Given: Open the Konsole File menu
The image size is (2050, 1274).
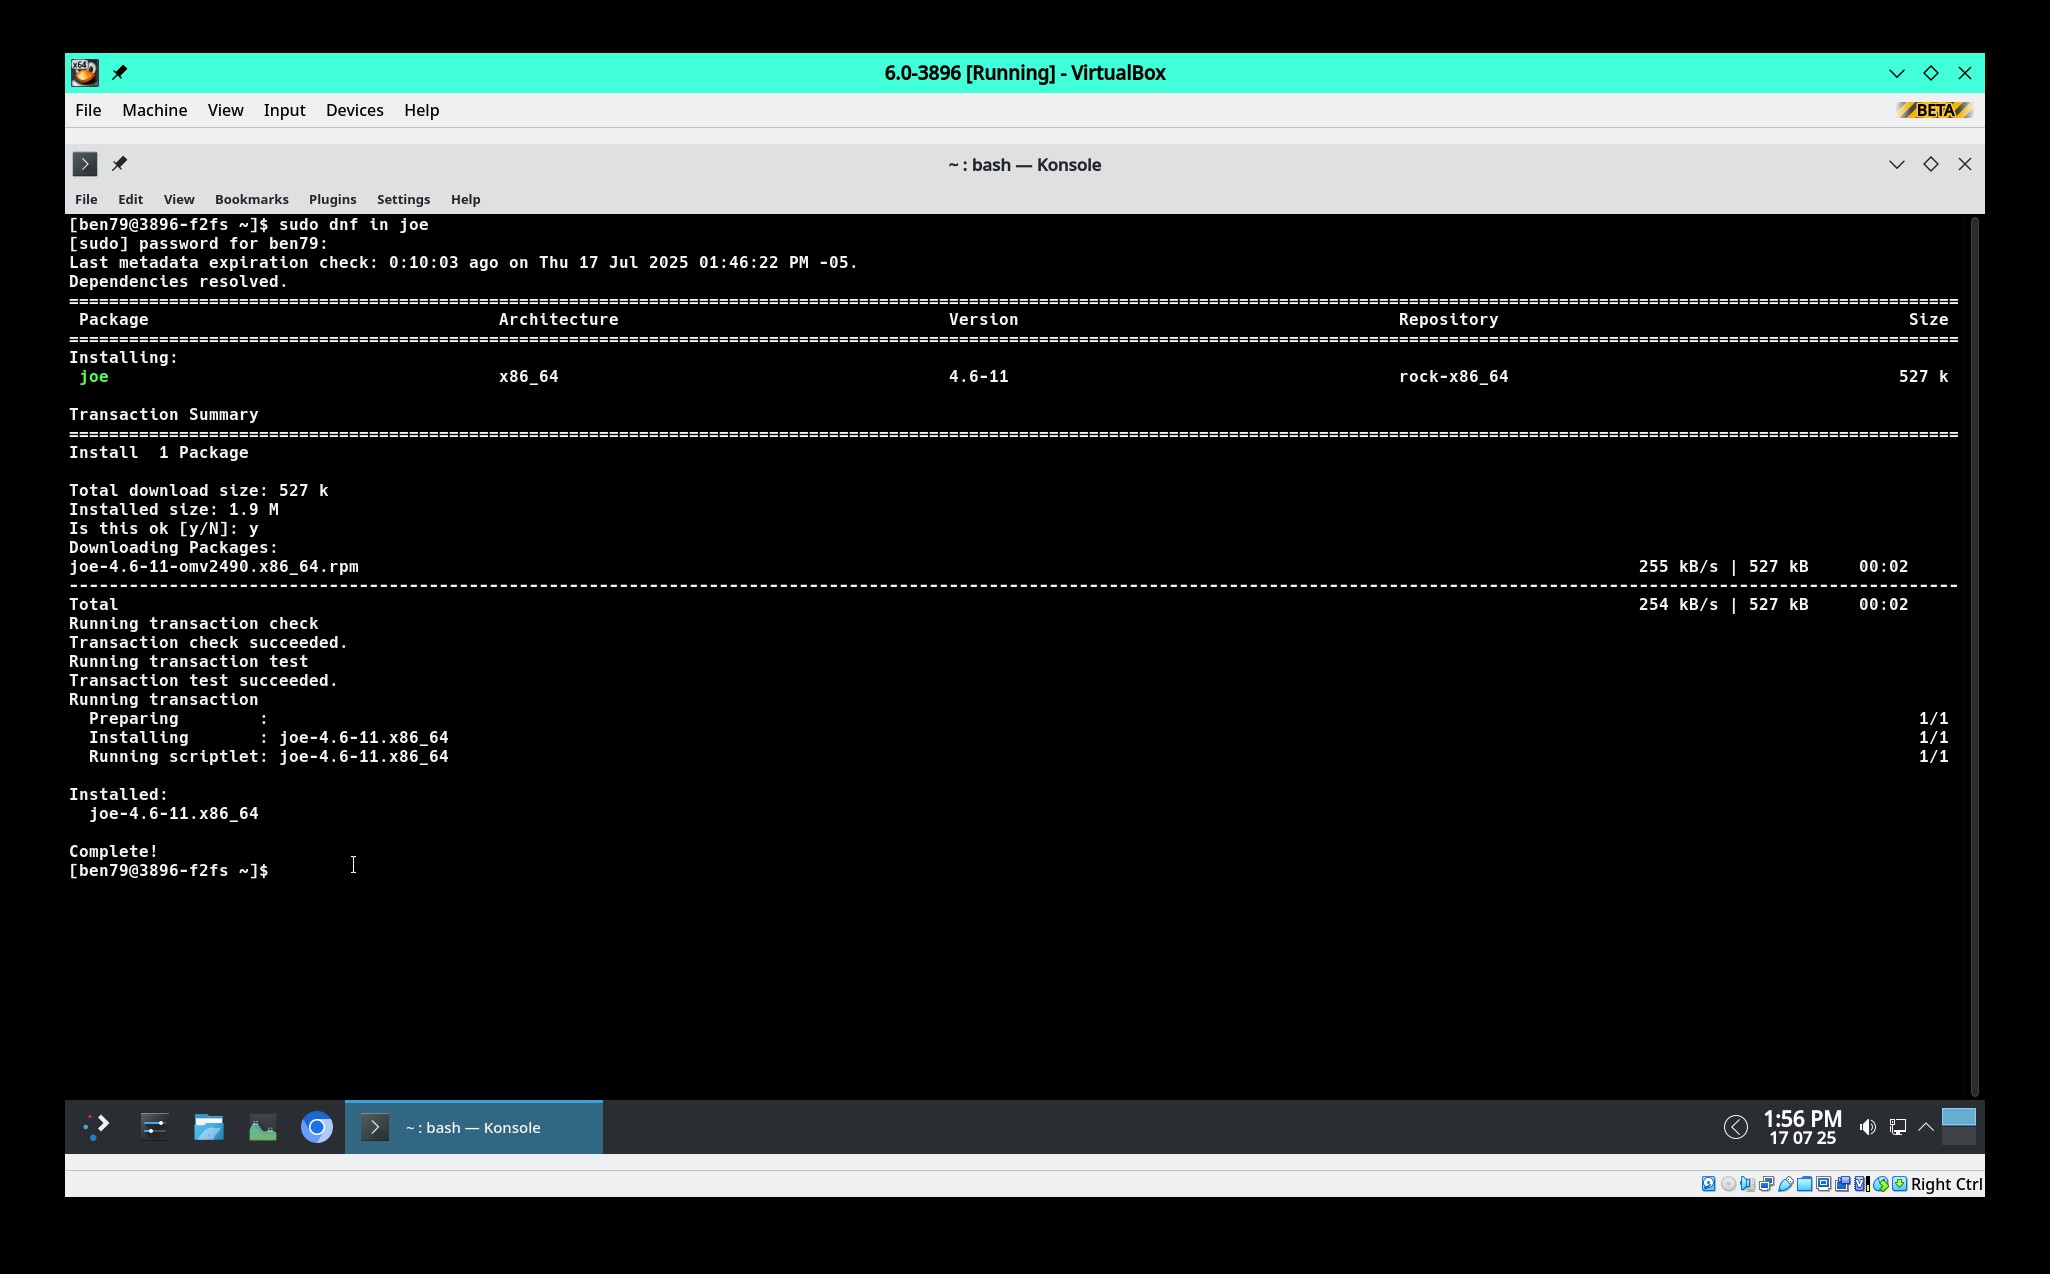Looking at the screenshot, I should pyautogui.click(x=86, y=199).
